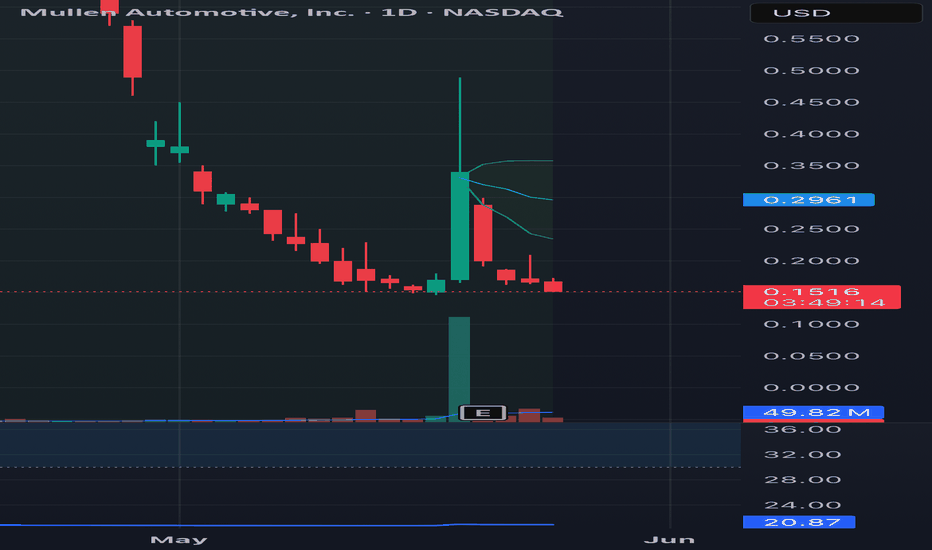Viewport: 932px width, 550px height.
Task: Click the Mullen Automotive, Inc. chart title
Action: pyautogui.click(x=291, y=12)
